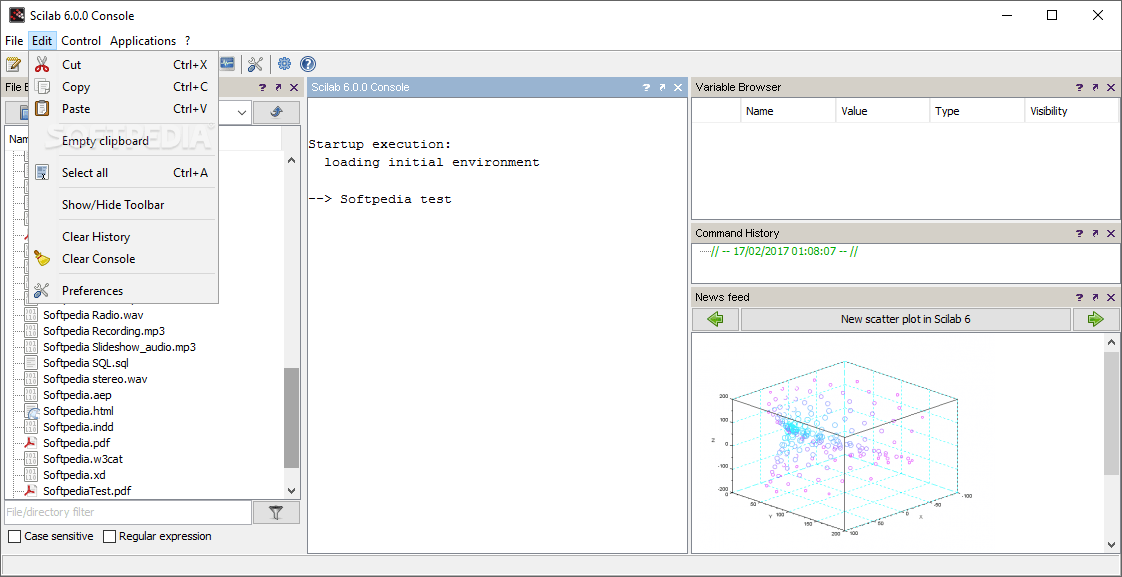Choose Clear Console from Edit menu
This screenshot has height=577, width=1122.
123,258
